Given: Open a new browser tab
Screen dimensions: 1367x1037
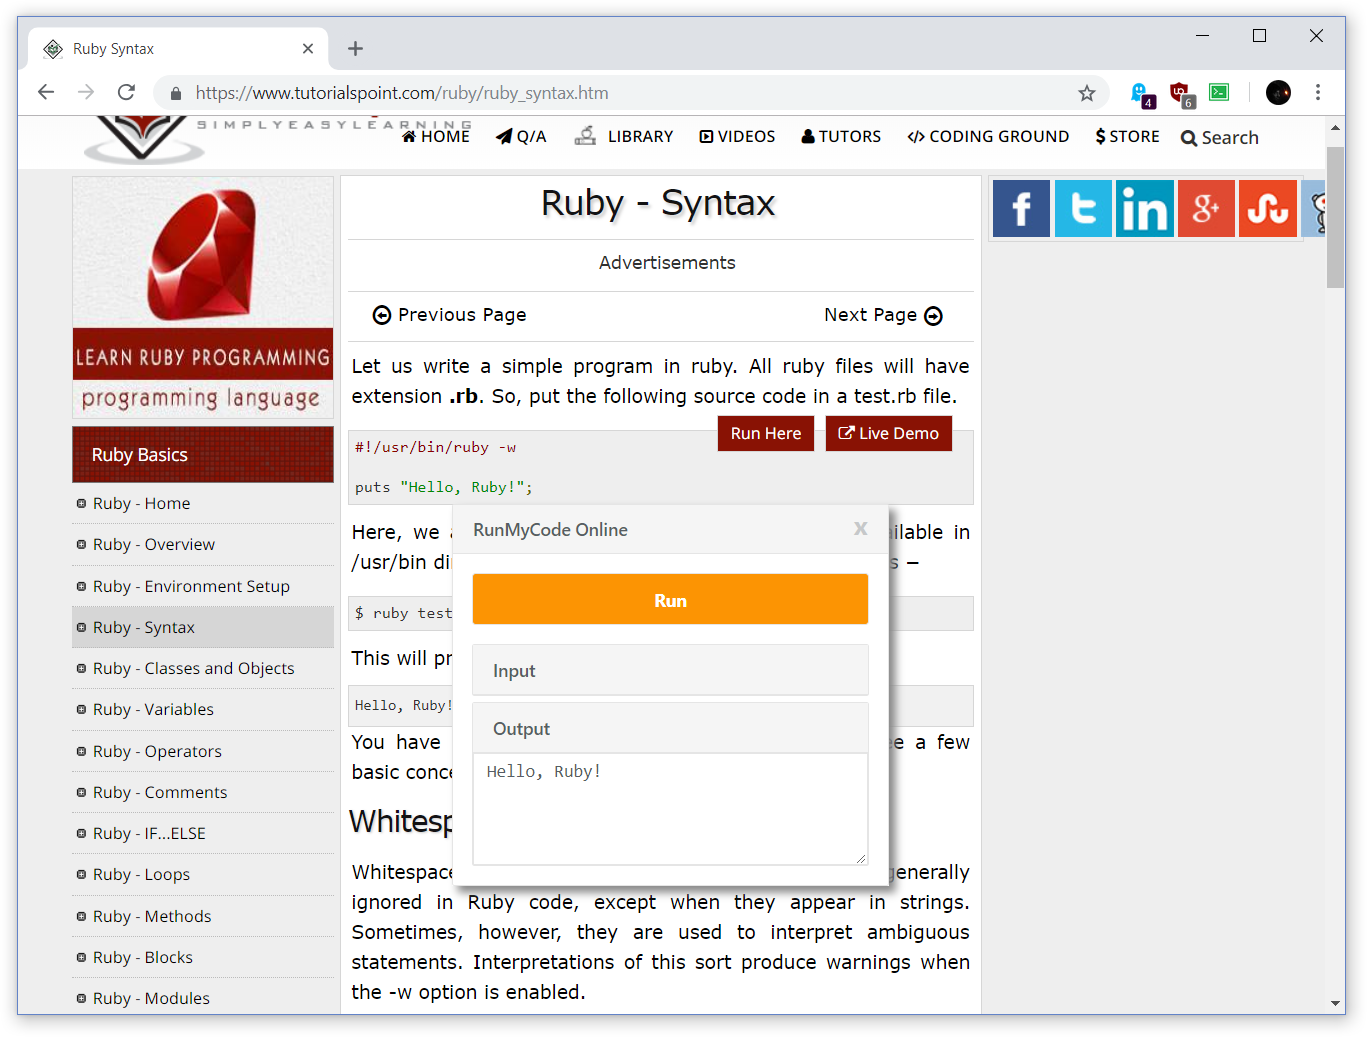Looking at the screenshot, I should (x=355, y=48).
